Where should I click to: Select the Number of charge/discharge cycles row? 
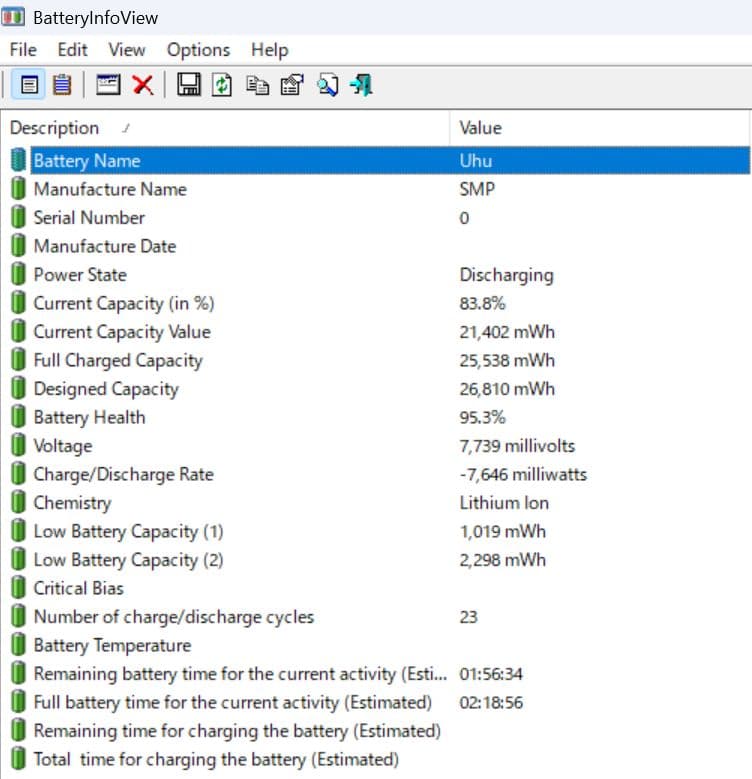point(173,617)
